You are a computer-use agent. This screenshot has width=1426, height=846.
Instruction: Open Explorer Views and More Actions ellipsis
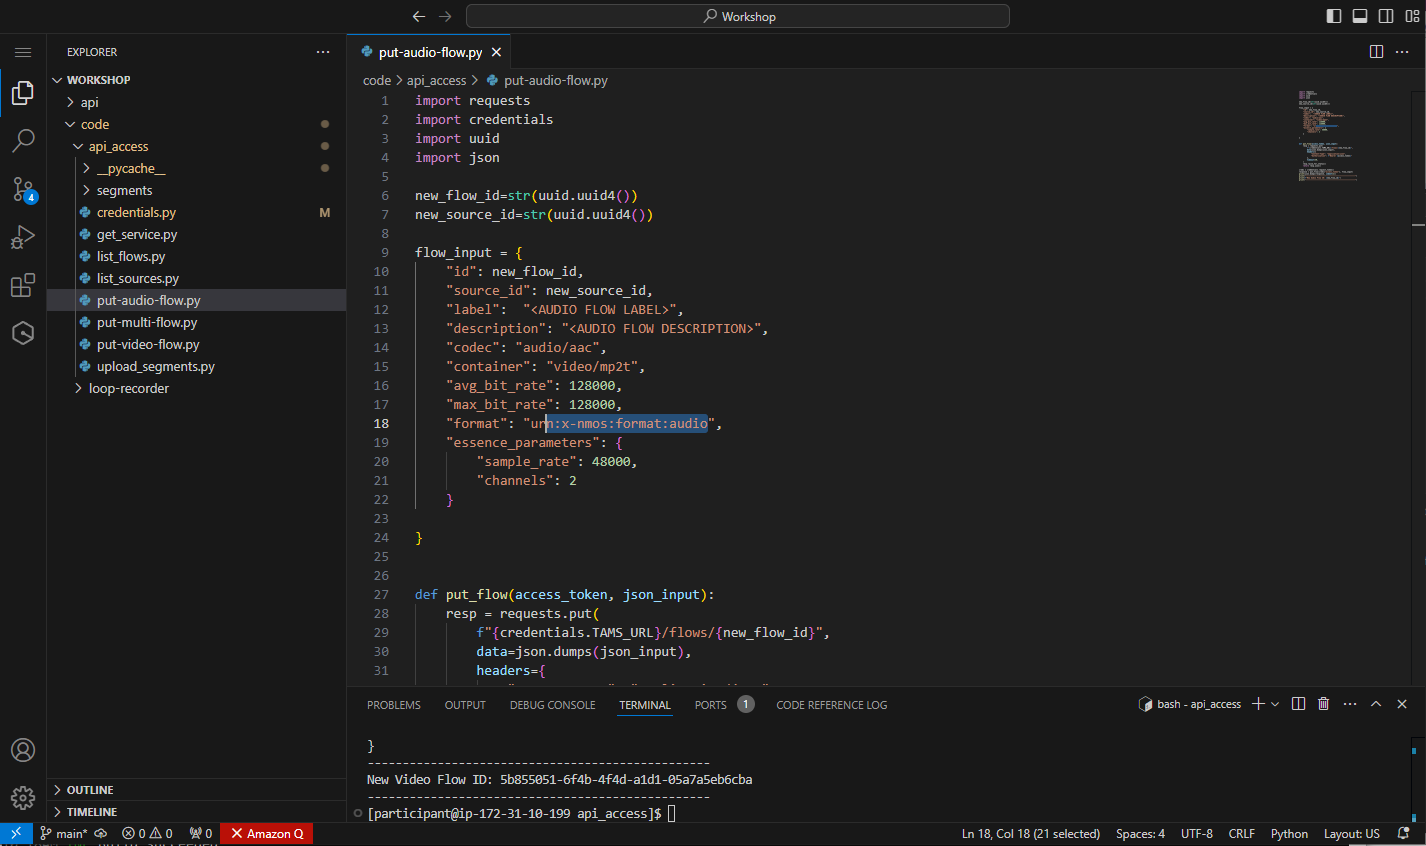(323, 52)
